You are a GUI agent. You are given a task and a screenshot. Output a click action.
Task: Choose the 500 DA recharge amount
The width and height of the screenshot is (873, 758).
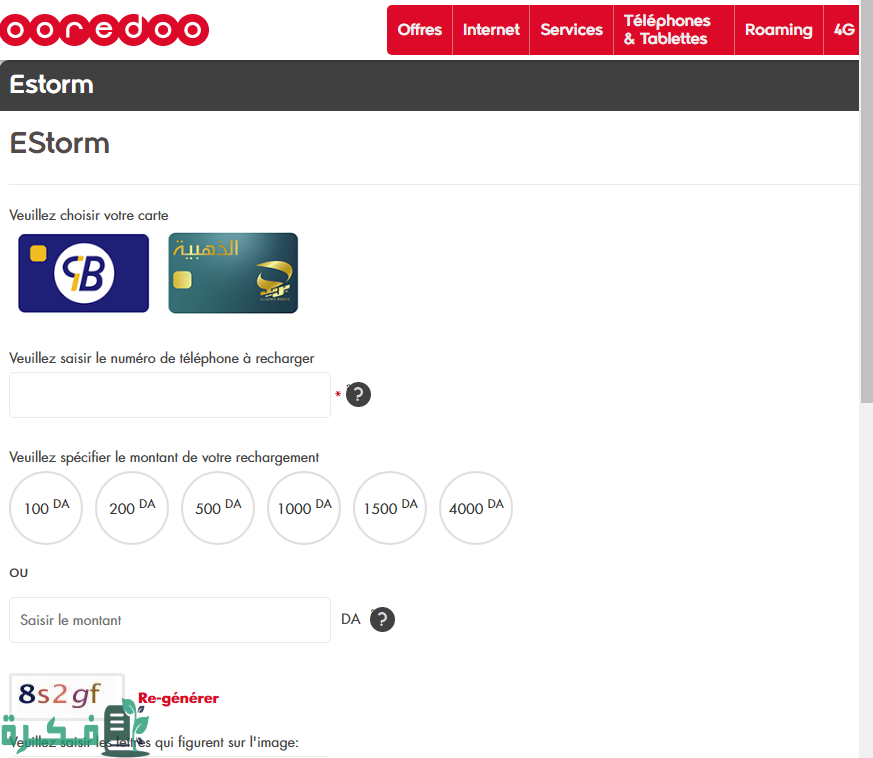pyautogui.click(x=218, y=508)
